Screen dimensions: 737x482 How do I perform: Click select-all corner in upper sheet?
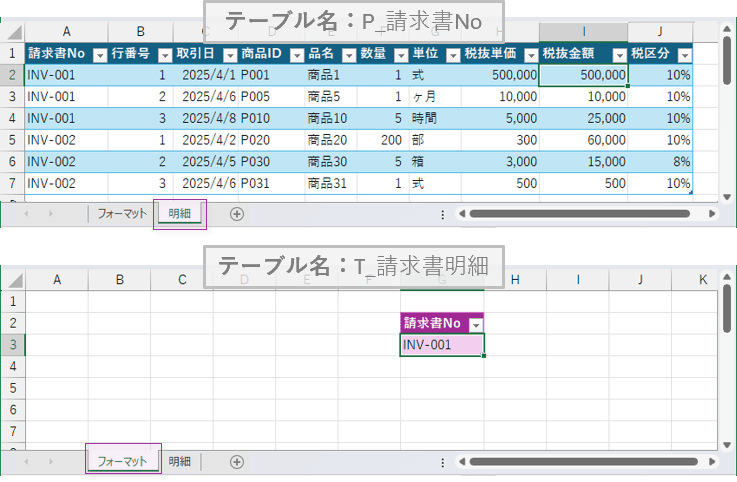pos(12,32)
